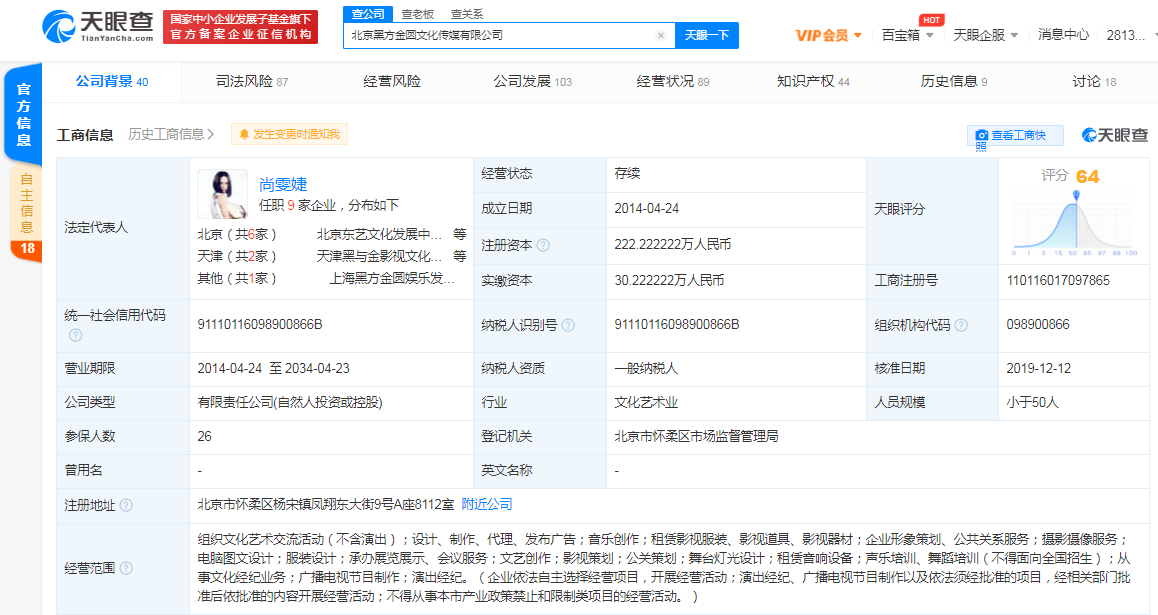Click 工商注册号 value 110116017097865

1058,281
